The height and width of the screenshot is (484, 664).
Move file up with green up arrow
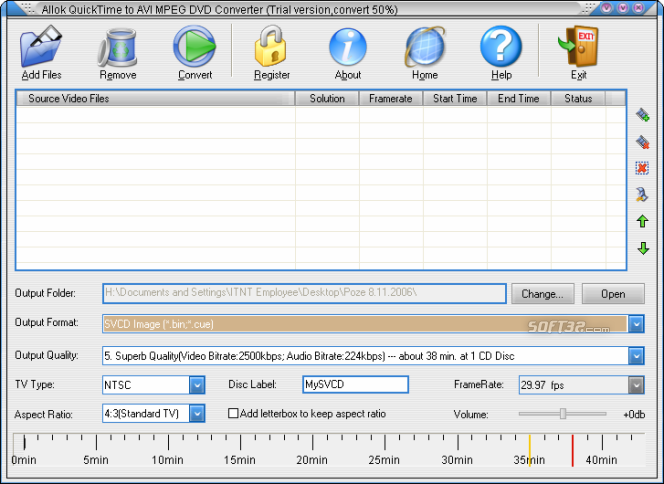[642, 221]
